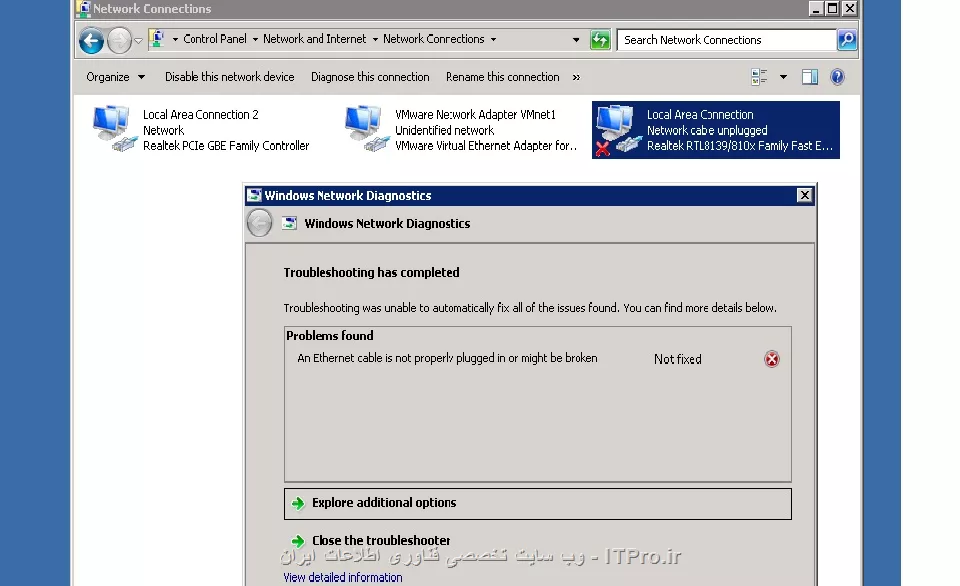Click Rename this connection

[x=503, y=77]
